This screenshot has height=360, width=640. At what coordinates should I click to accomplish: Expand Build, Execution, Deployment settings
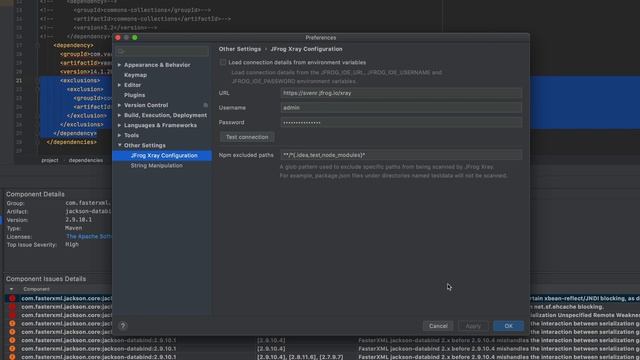pyautogui.click(x=119, y=115)
